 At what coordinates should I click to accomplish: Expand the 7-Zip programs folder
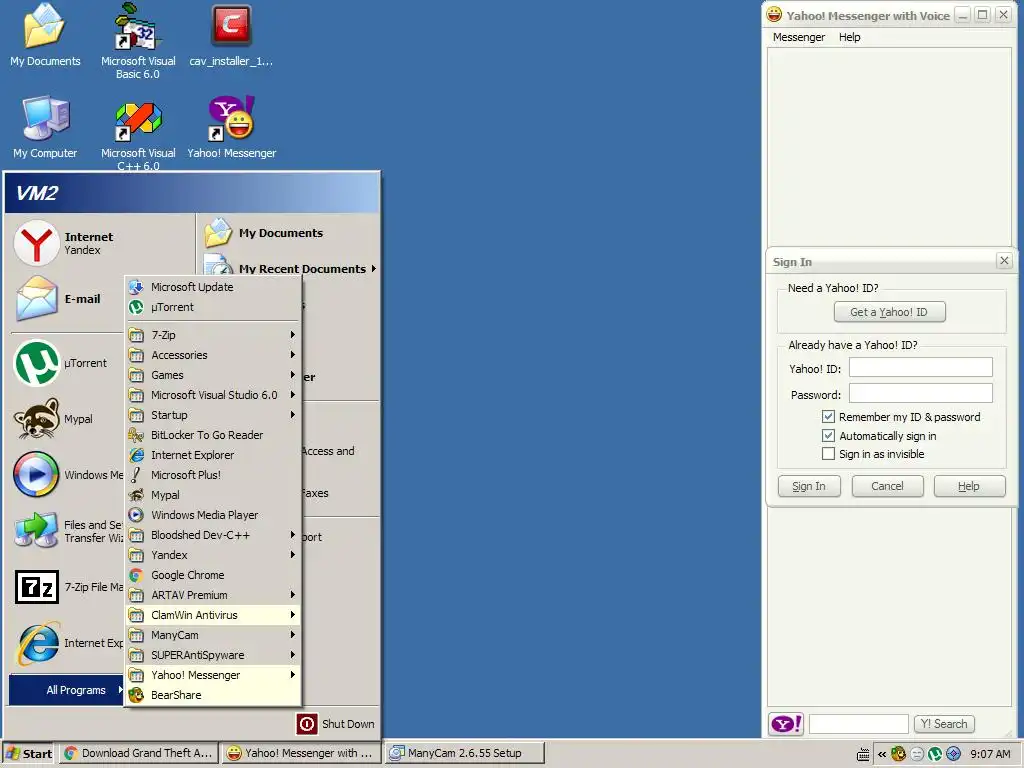(213, 335)
